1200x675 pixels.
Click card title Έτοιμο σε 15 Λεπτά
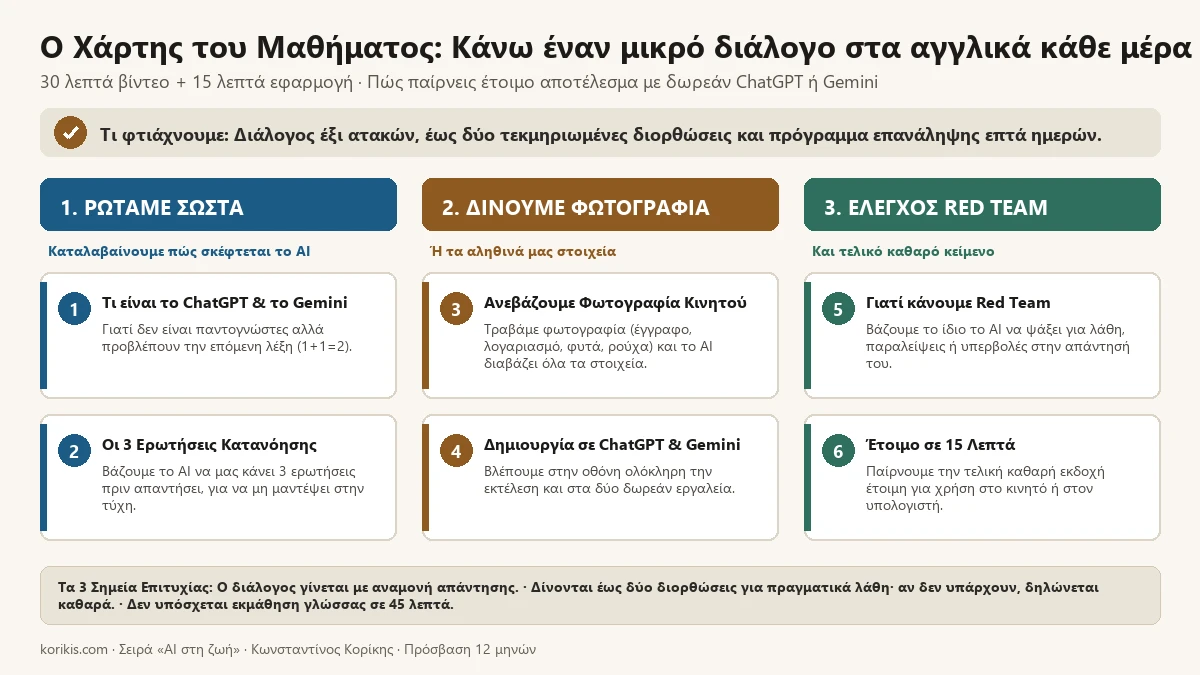point(940,445)
